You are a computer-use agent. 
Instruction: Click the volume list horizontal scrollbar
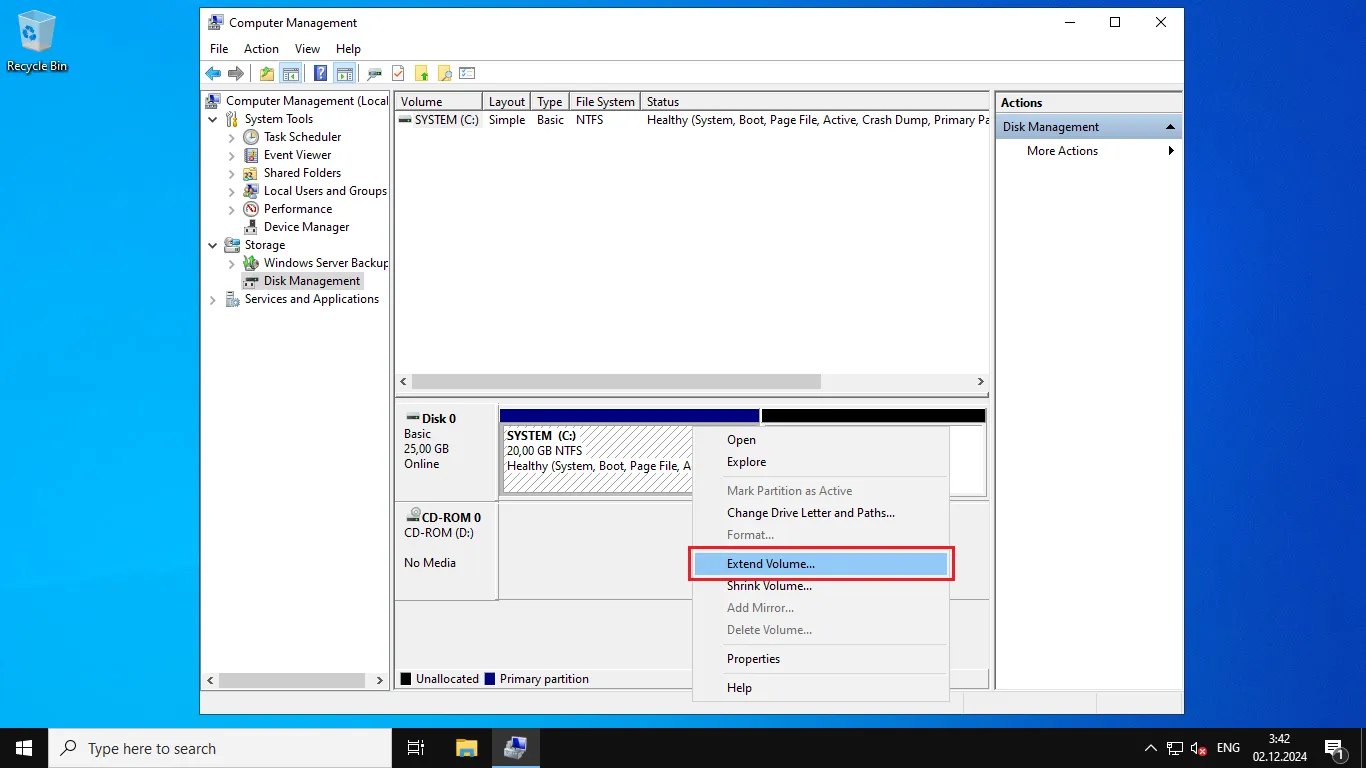point(615,382)
